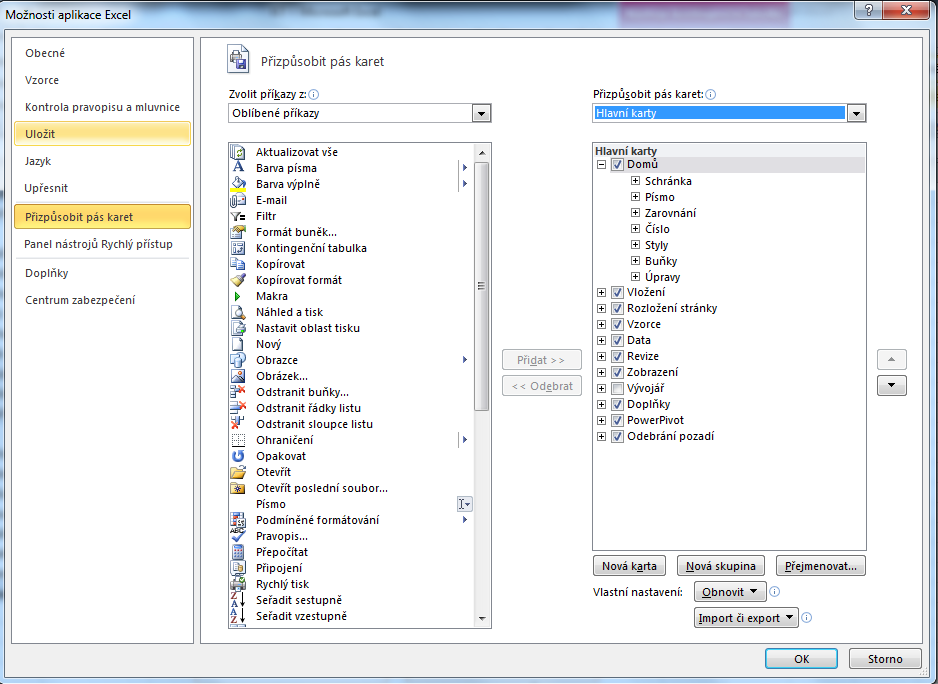The height and width of the screenshot is (684, 938).
Task: Enable the Vývojář tab checkbox
Action: tap(617, 389)
